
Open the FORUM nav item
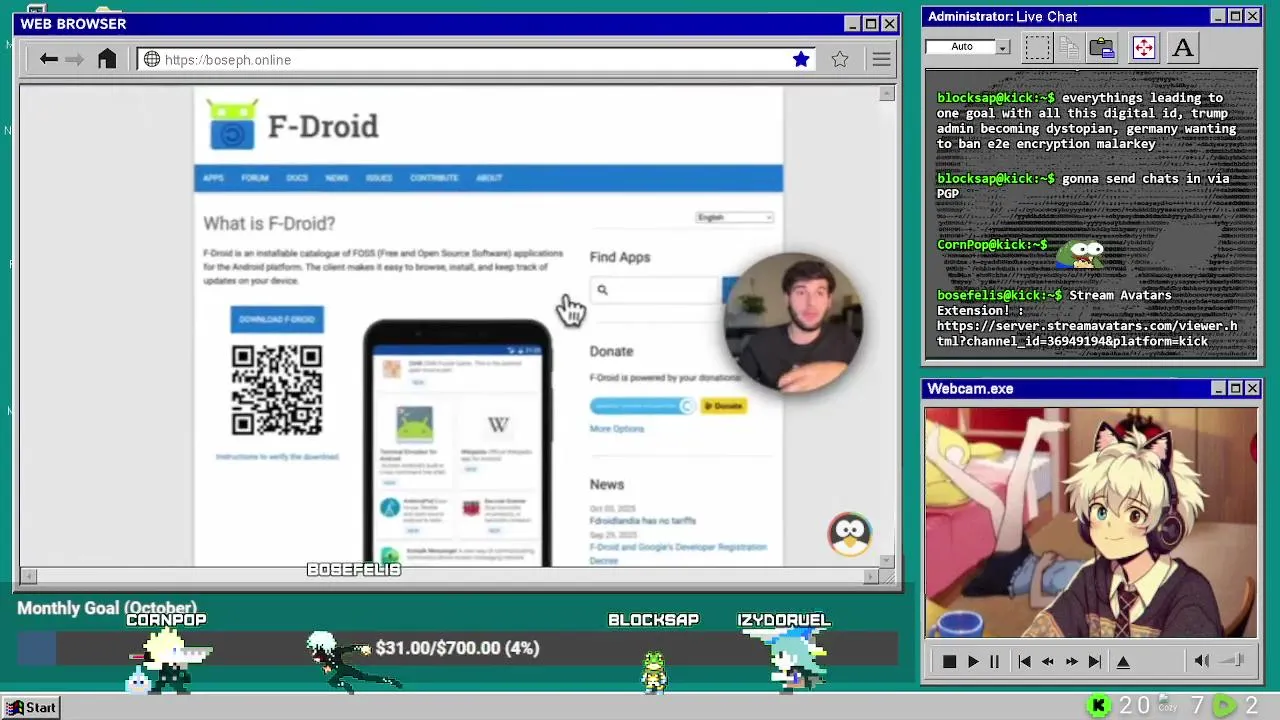[x=255, y=178]
